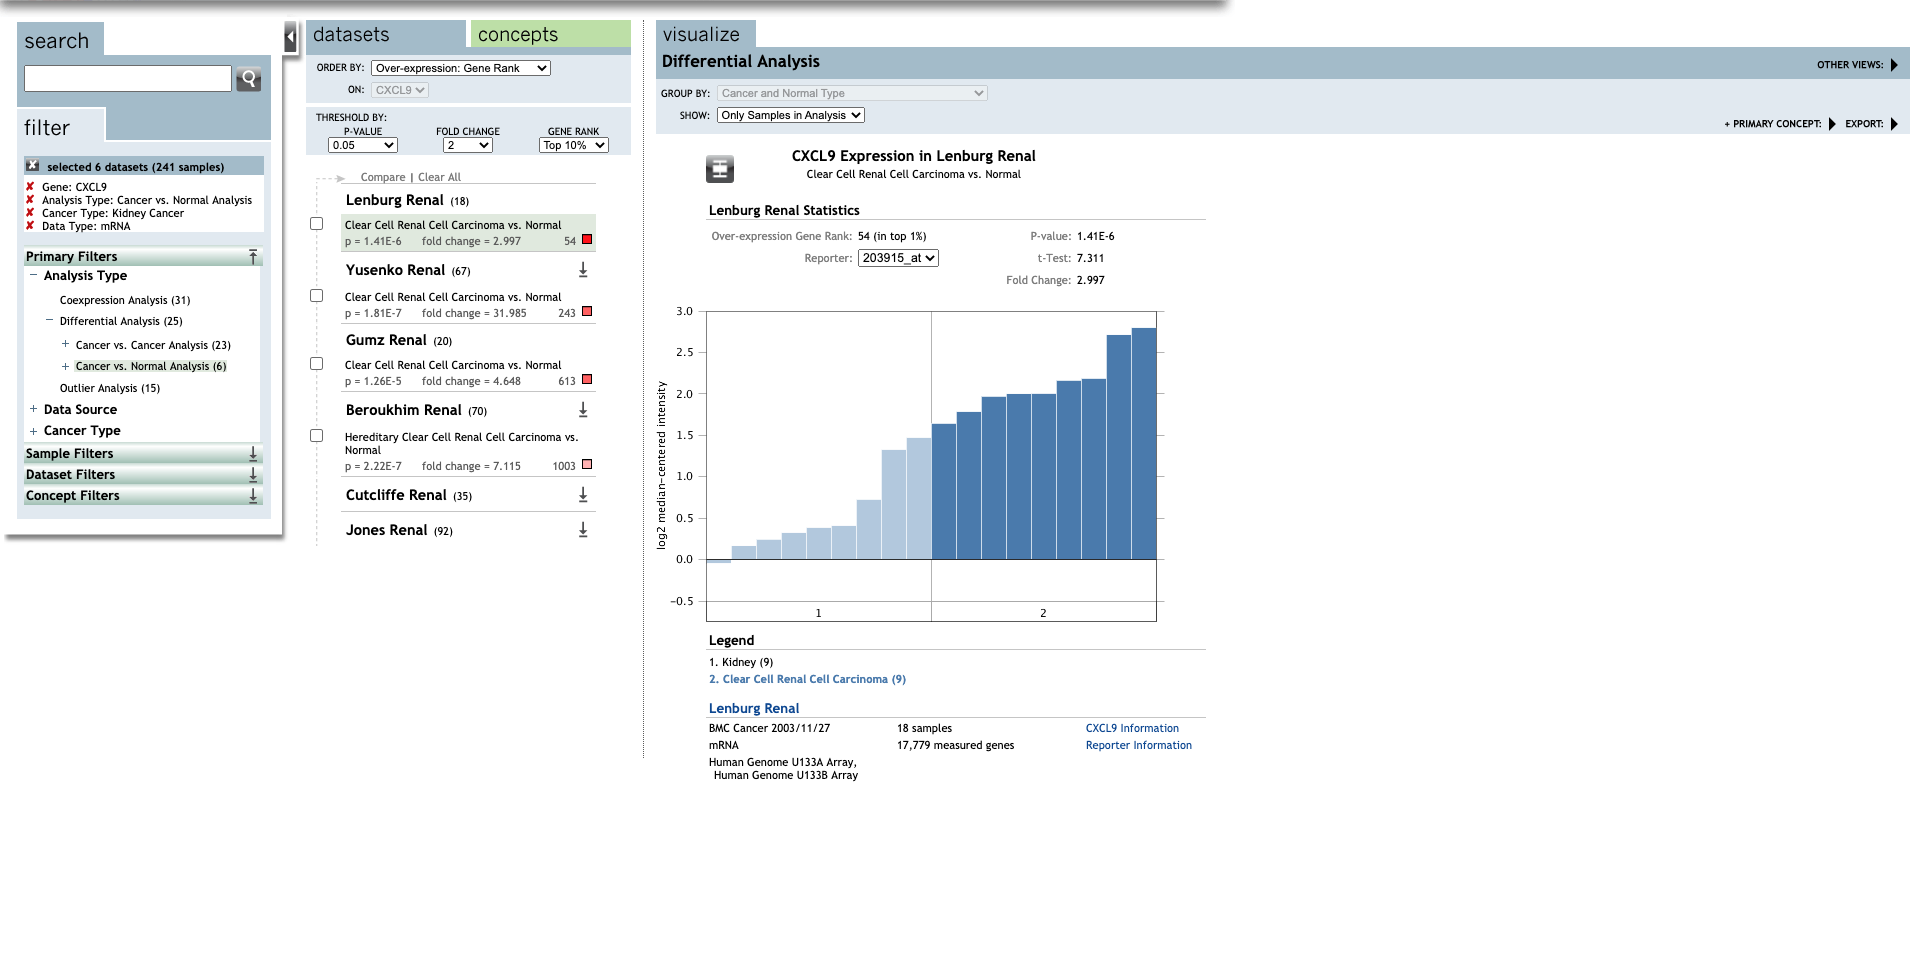Select the Lenburg Renal analysis result row
Image resolution: width=1920 pixels, height=965 pixels.
click(468, 233)
